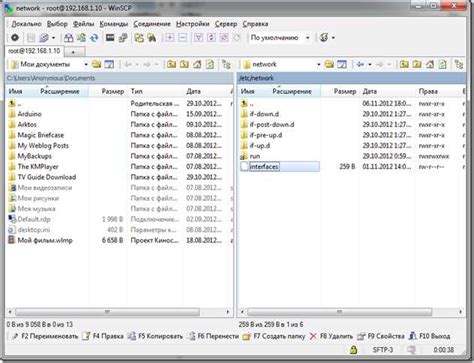
Task: Click the lock icon in status bar
Action: pyautogui.click(x=353, y=350)
